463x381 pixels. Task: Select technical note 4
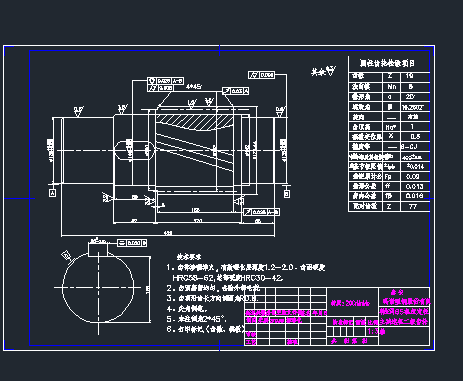187,309
